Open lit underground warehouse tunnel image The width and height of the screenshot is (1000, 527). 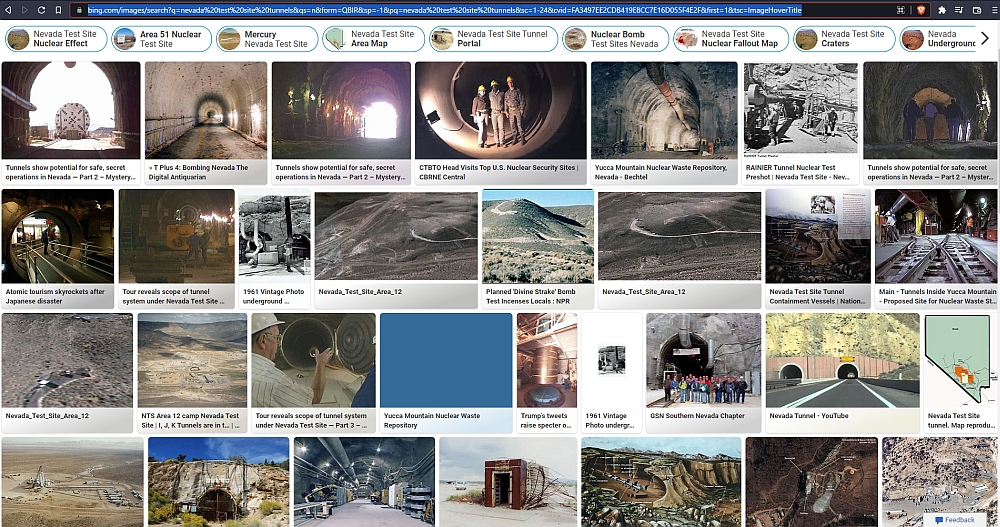click(364, 482)
